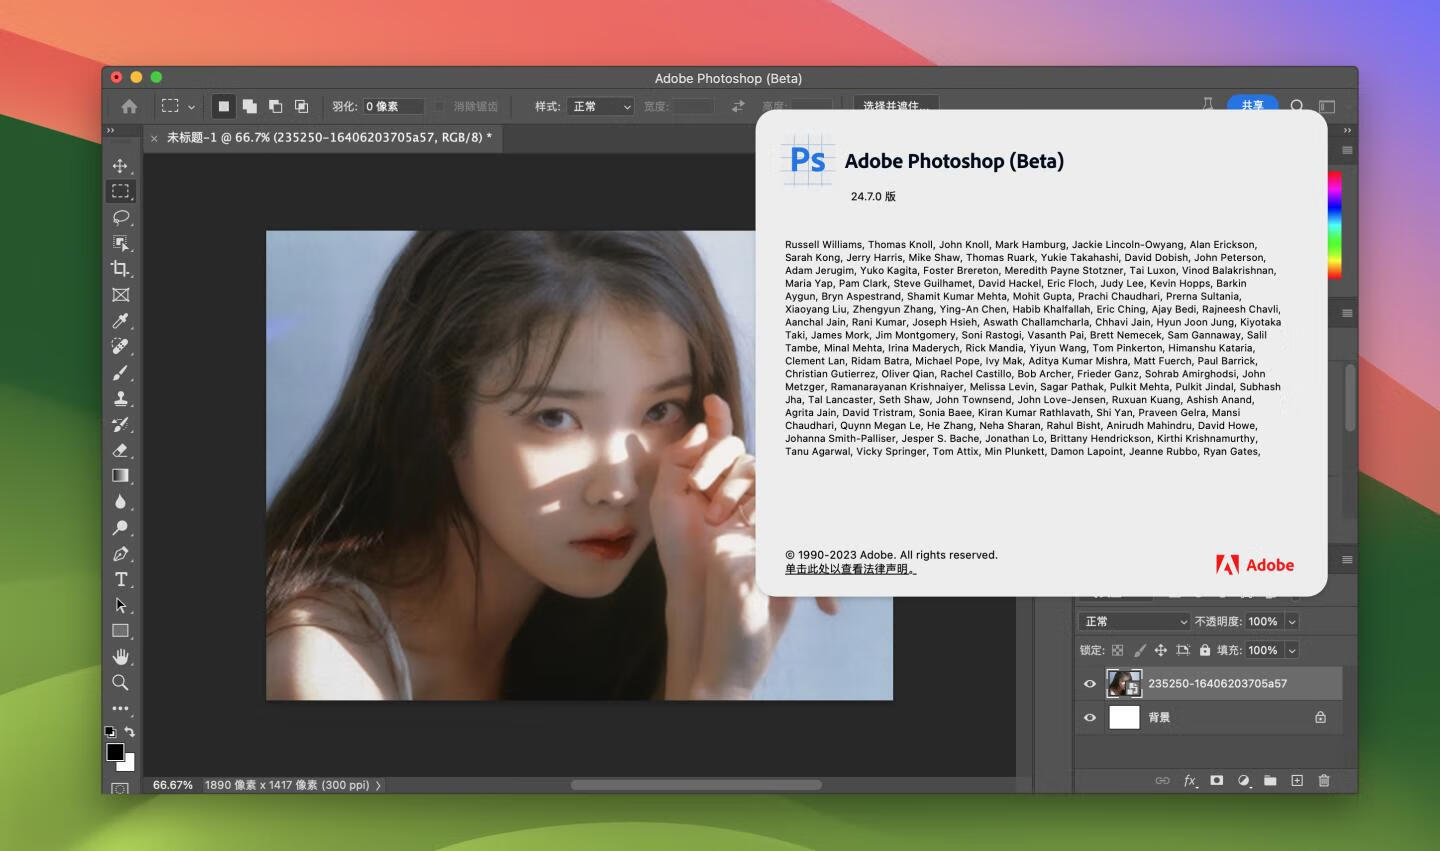Select the Blur tool
Image resolution: width=1440 pixels, height=851 pixels.
[120, 502]
